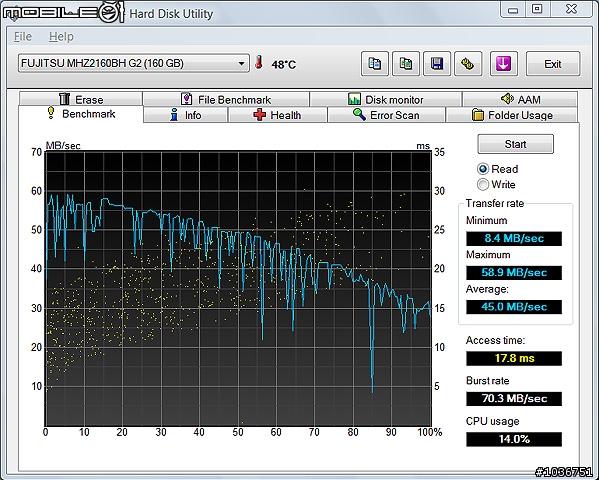Click the File Benchmark tab
Screen dimensions: 599x480
pos(226,99)
